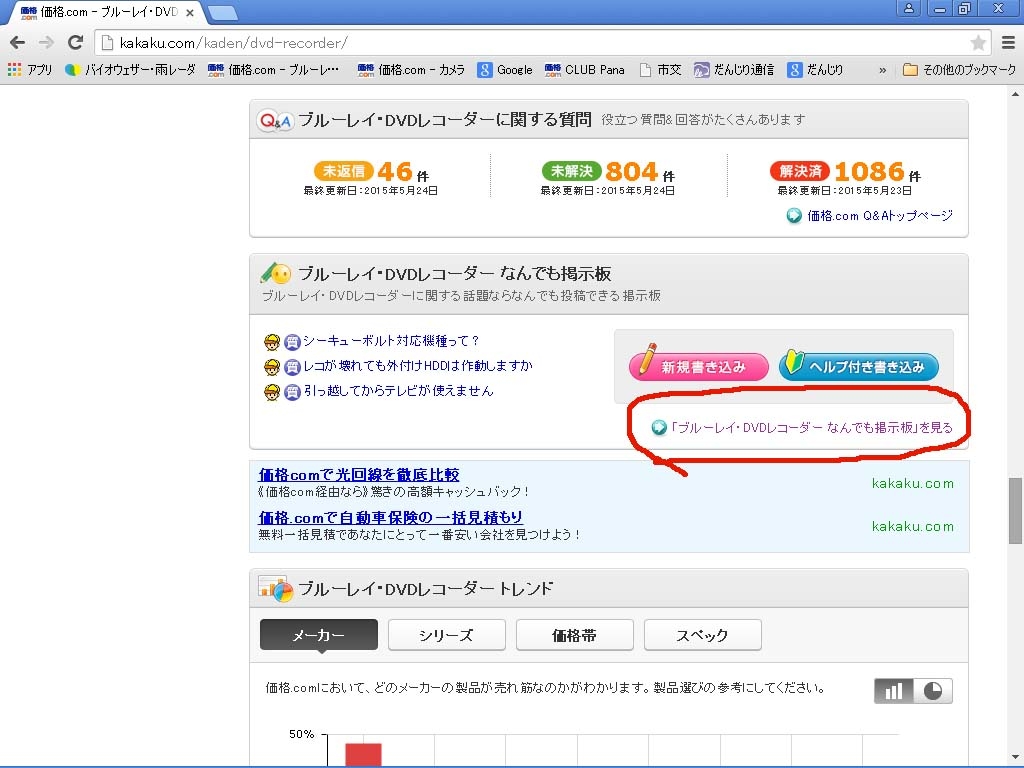This screenshot has width=1024, height=768.
Task: Open thread シーキューボルト対応機種って？
Action: click(391, 341)
